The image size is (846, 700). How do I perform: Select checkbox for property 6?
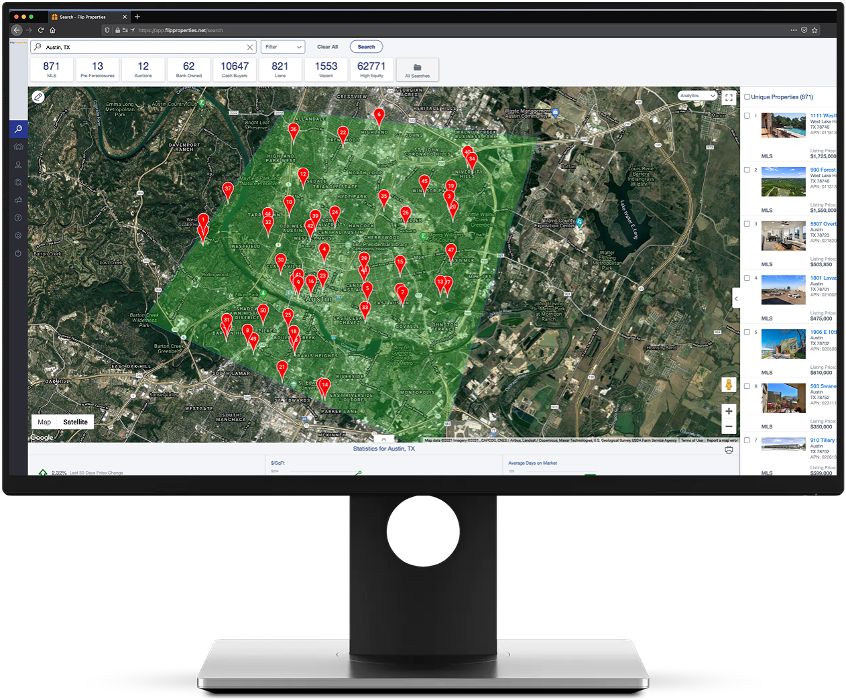point(747,386)
